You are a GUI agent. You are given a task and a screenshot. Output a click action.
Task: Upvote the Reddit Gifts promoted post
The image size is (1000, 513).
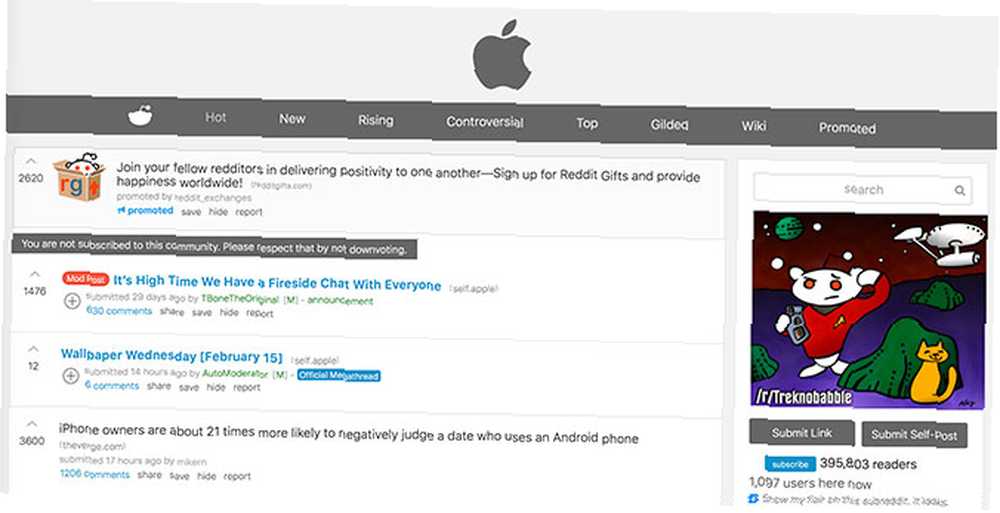tap(31, 162)
